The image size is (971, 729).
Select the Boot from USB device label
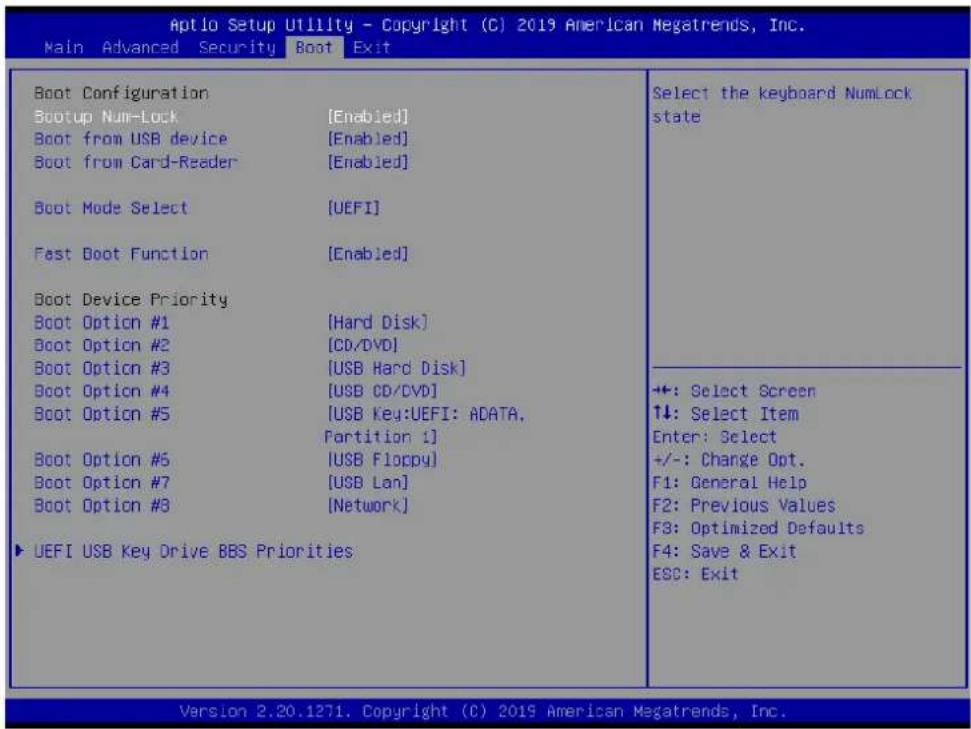(x=131, y=139)
